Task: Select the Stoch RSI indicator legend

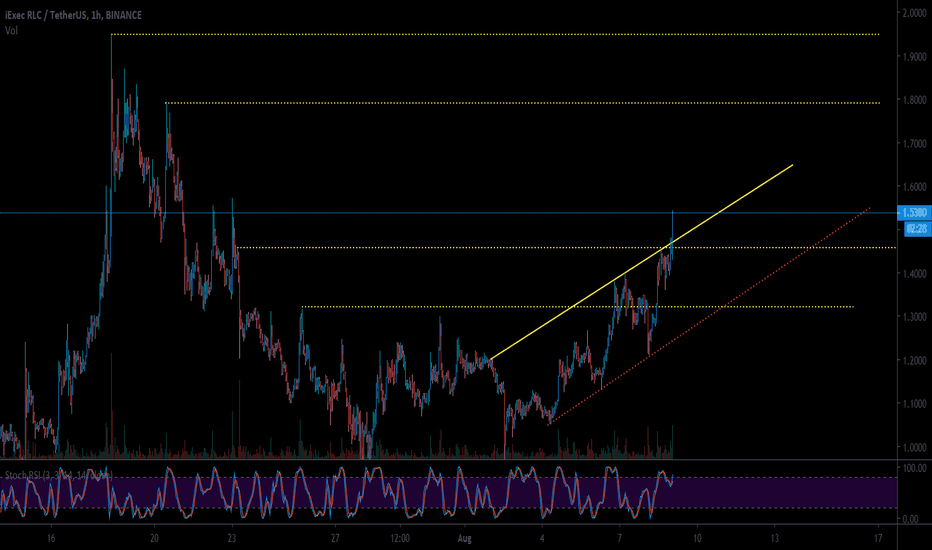Action: [x=58, y=474]
